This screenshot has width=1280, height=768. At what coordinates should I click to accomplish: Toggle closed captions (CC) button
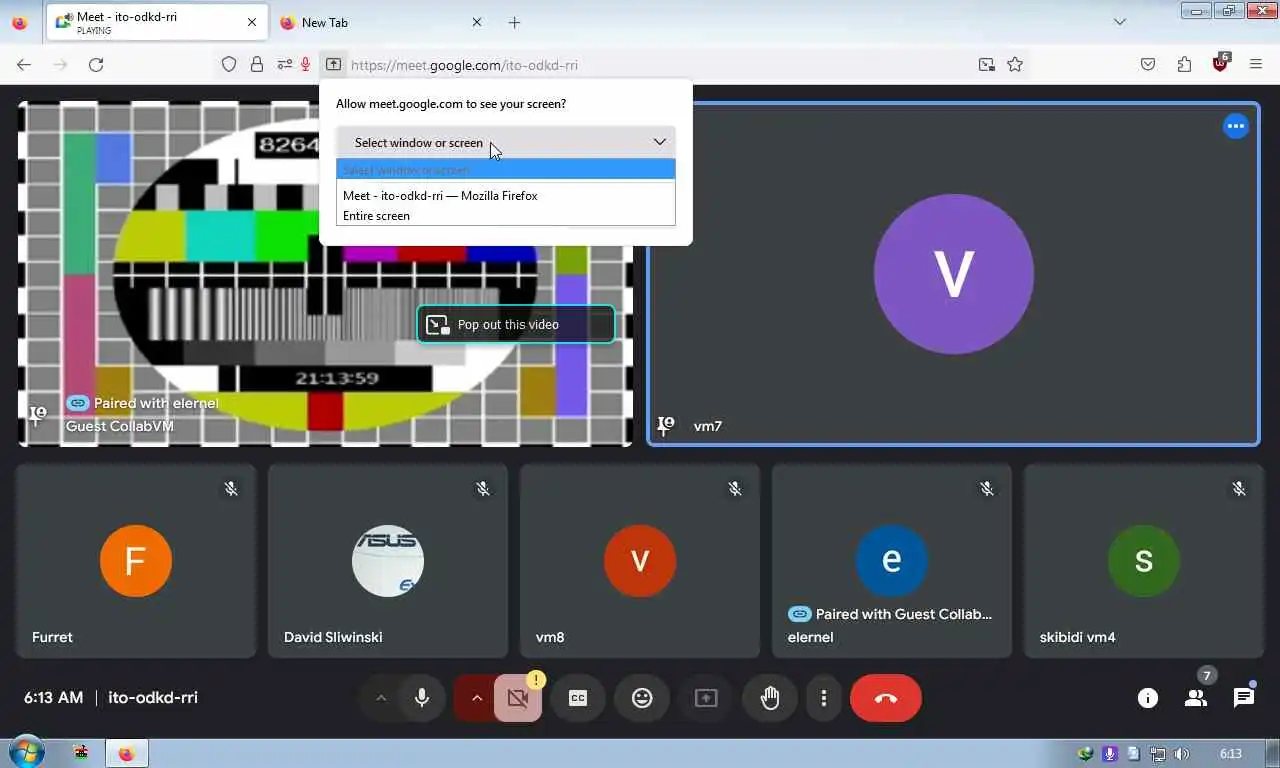click(x=578, y=698)
